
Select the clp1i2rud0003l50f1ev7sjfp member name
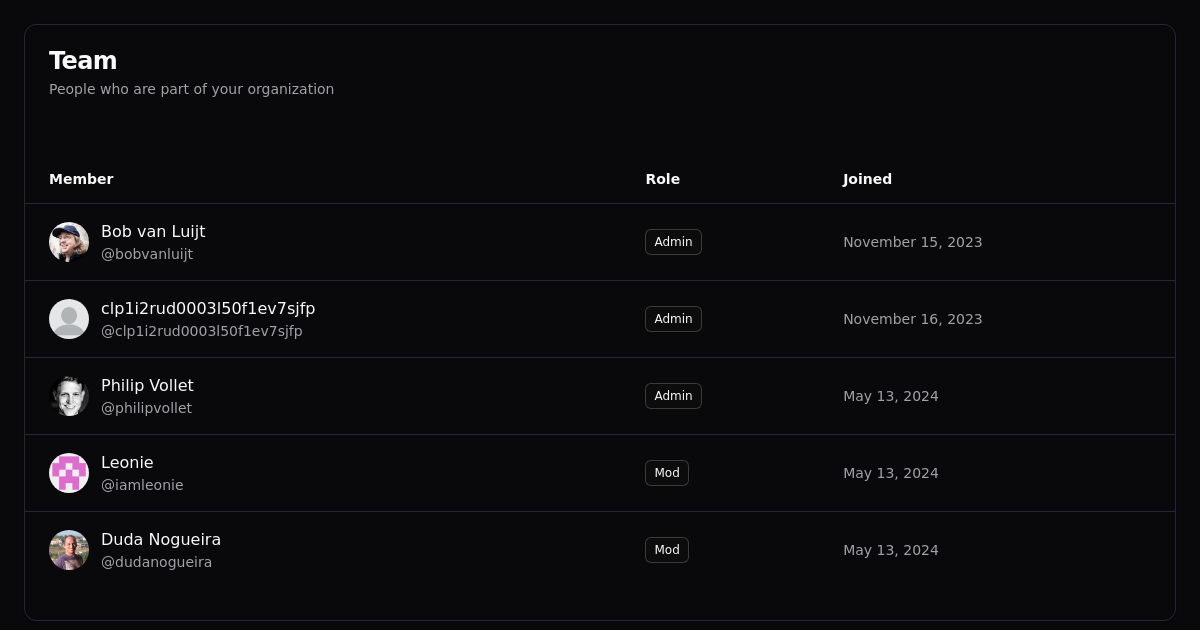(208, 308)
